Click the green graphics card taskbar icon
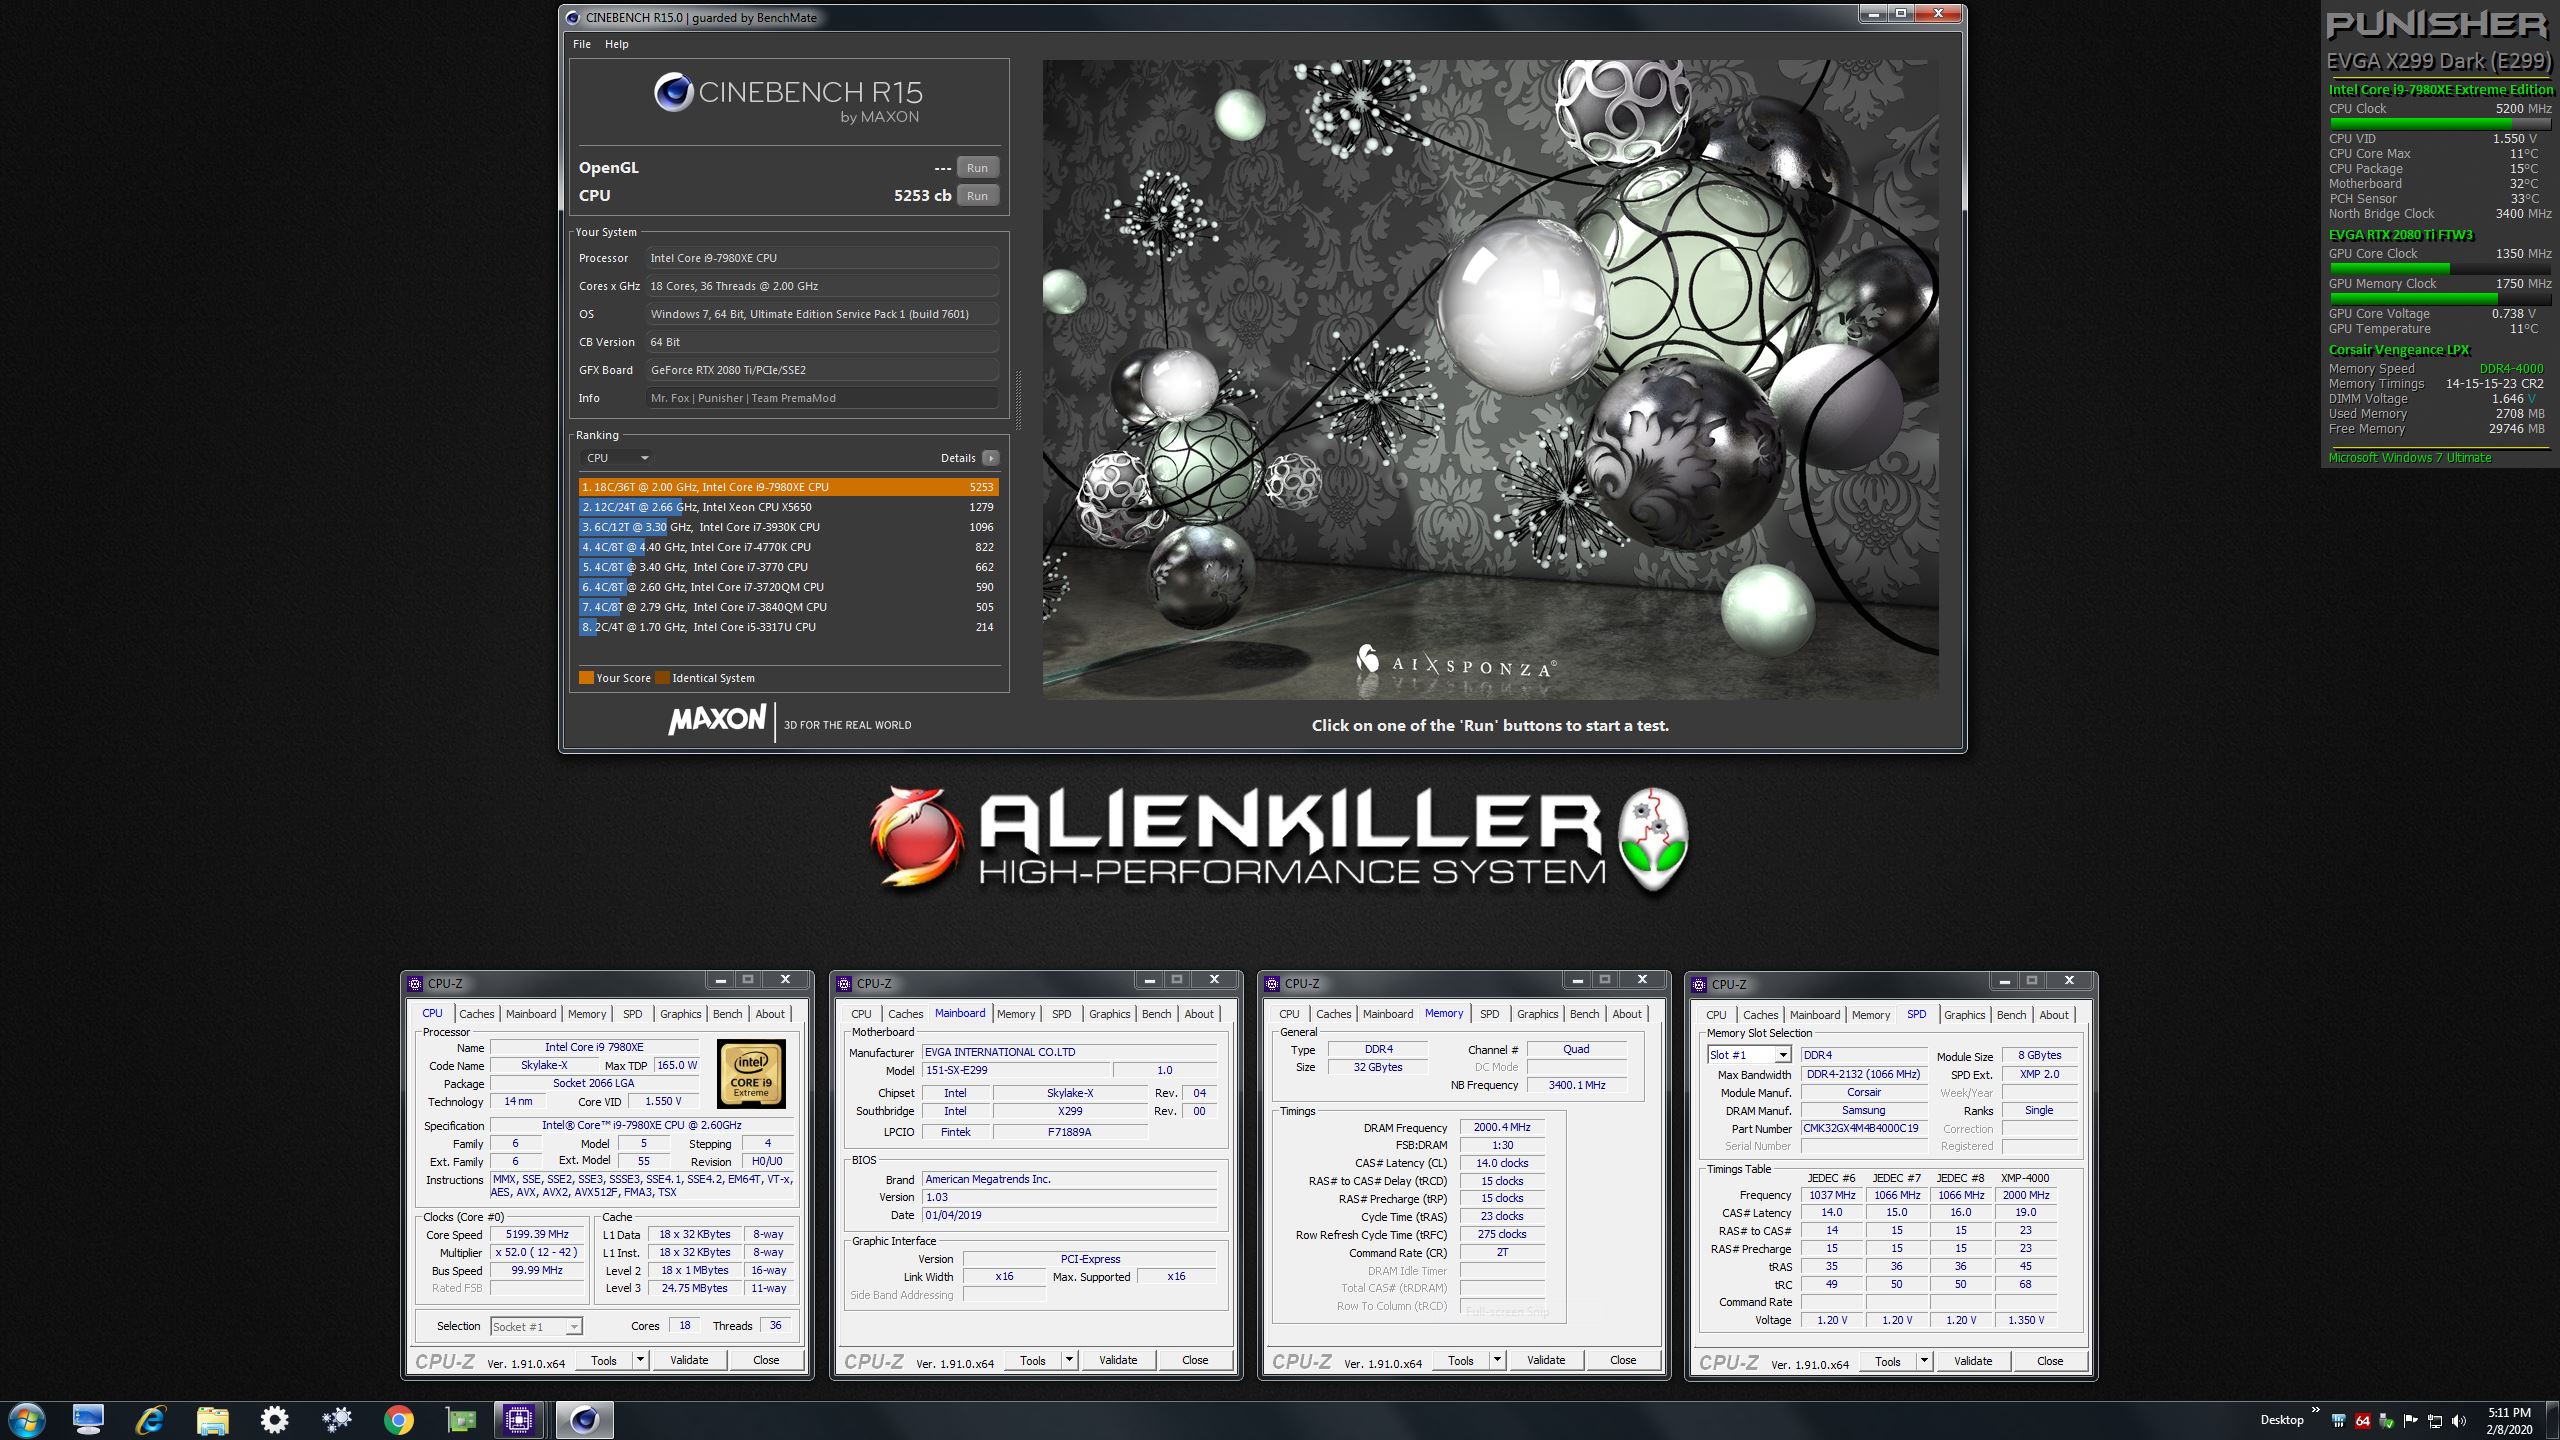 [x=461, y=1419]
